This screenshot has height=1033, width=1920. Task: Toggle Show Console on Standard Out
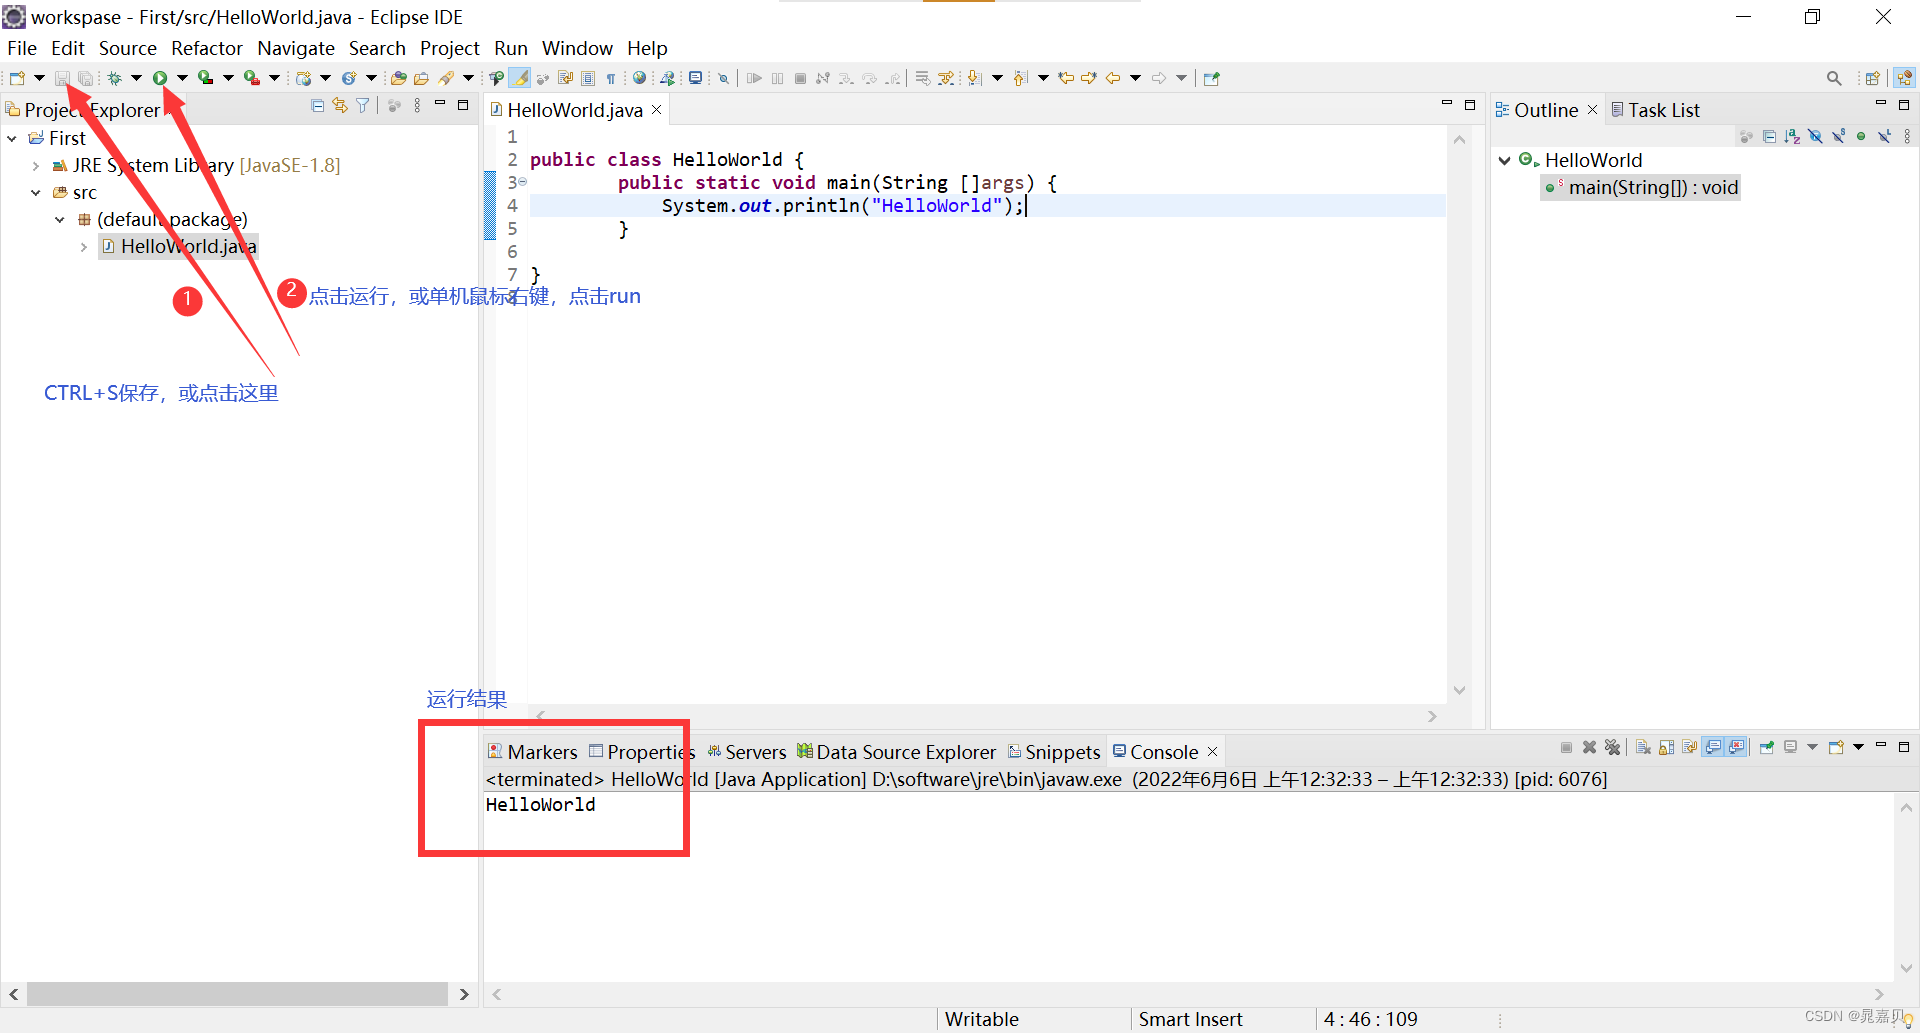tap(1713, 747)
